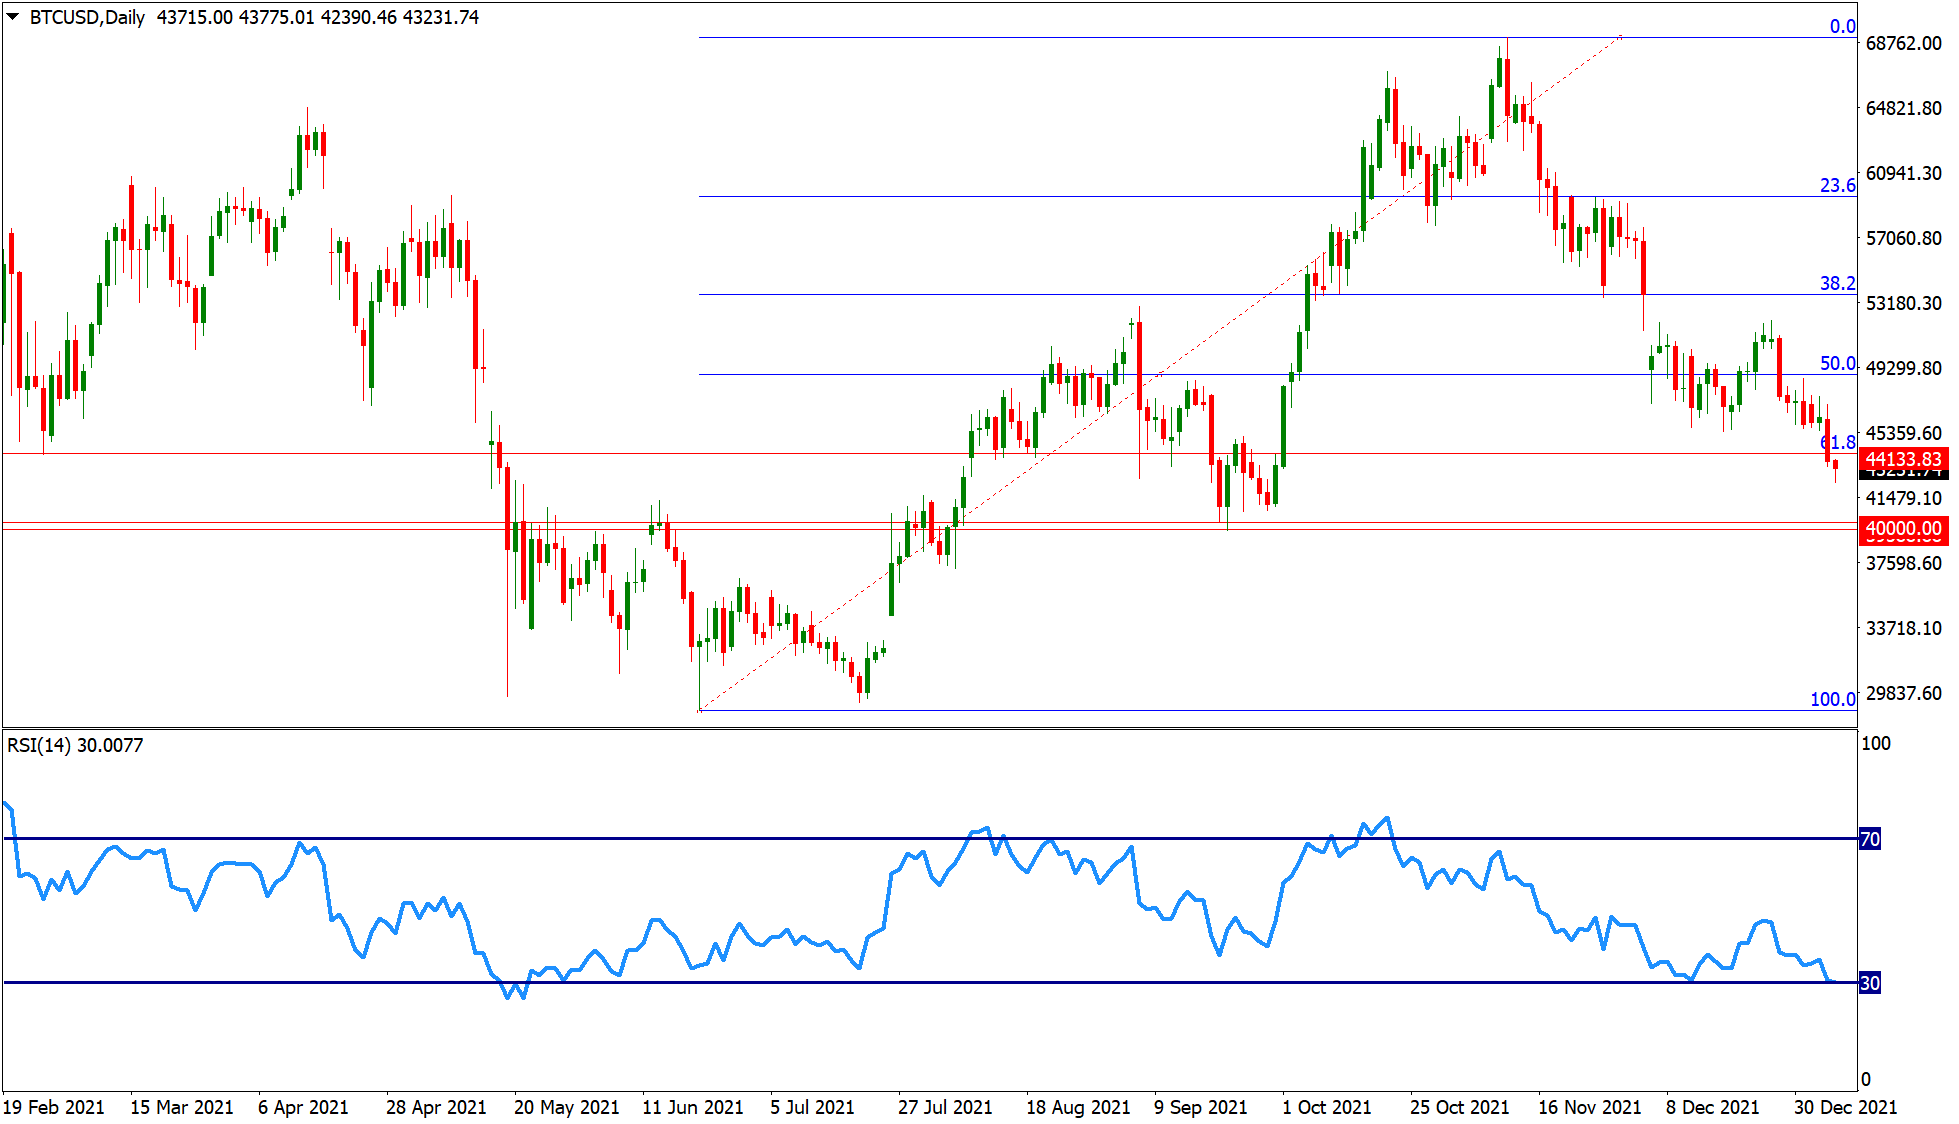Click the RSI(14) 30.0077 indicator label
The height and width of the screenshot is (1124, 1959).
(x=75, y=745)
